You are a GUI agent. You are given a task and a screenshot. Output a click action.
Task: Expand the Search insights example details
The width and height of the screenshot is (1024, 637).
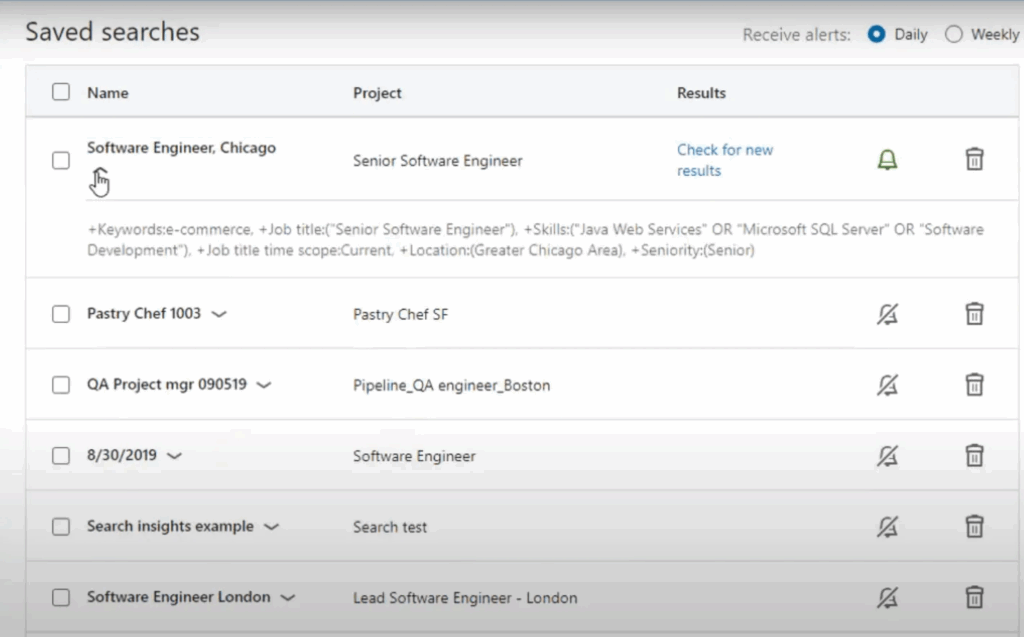(x=272, y=526)
